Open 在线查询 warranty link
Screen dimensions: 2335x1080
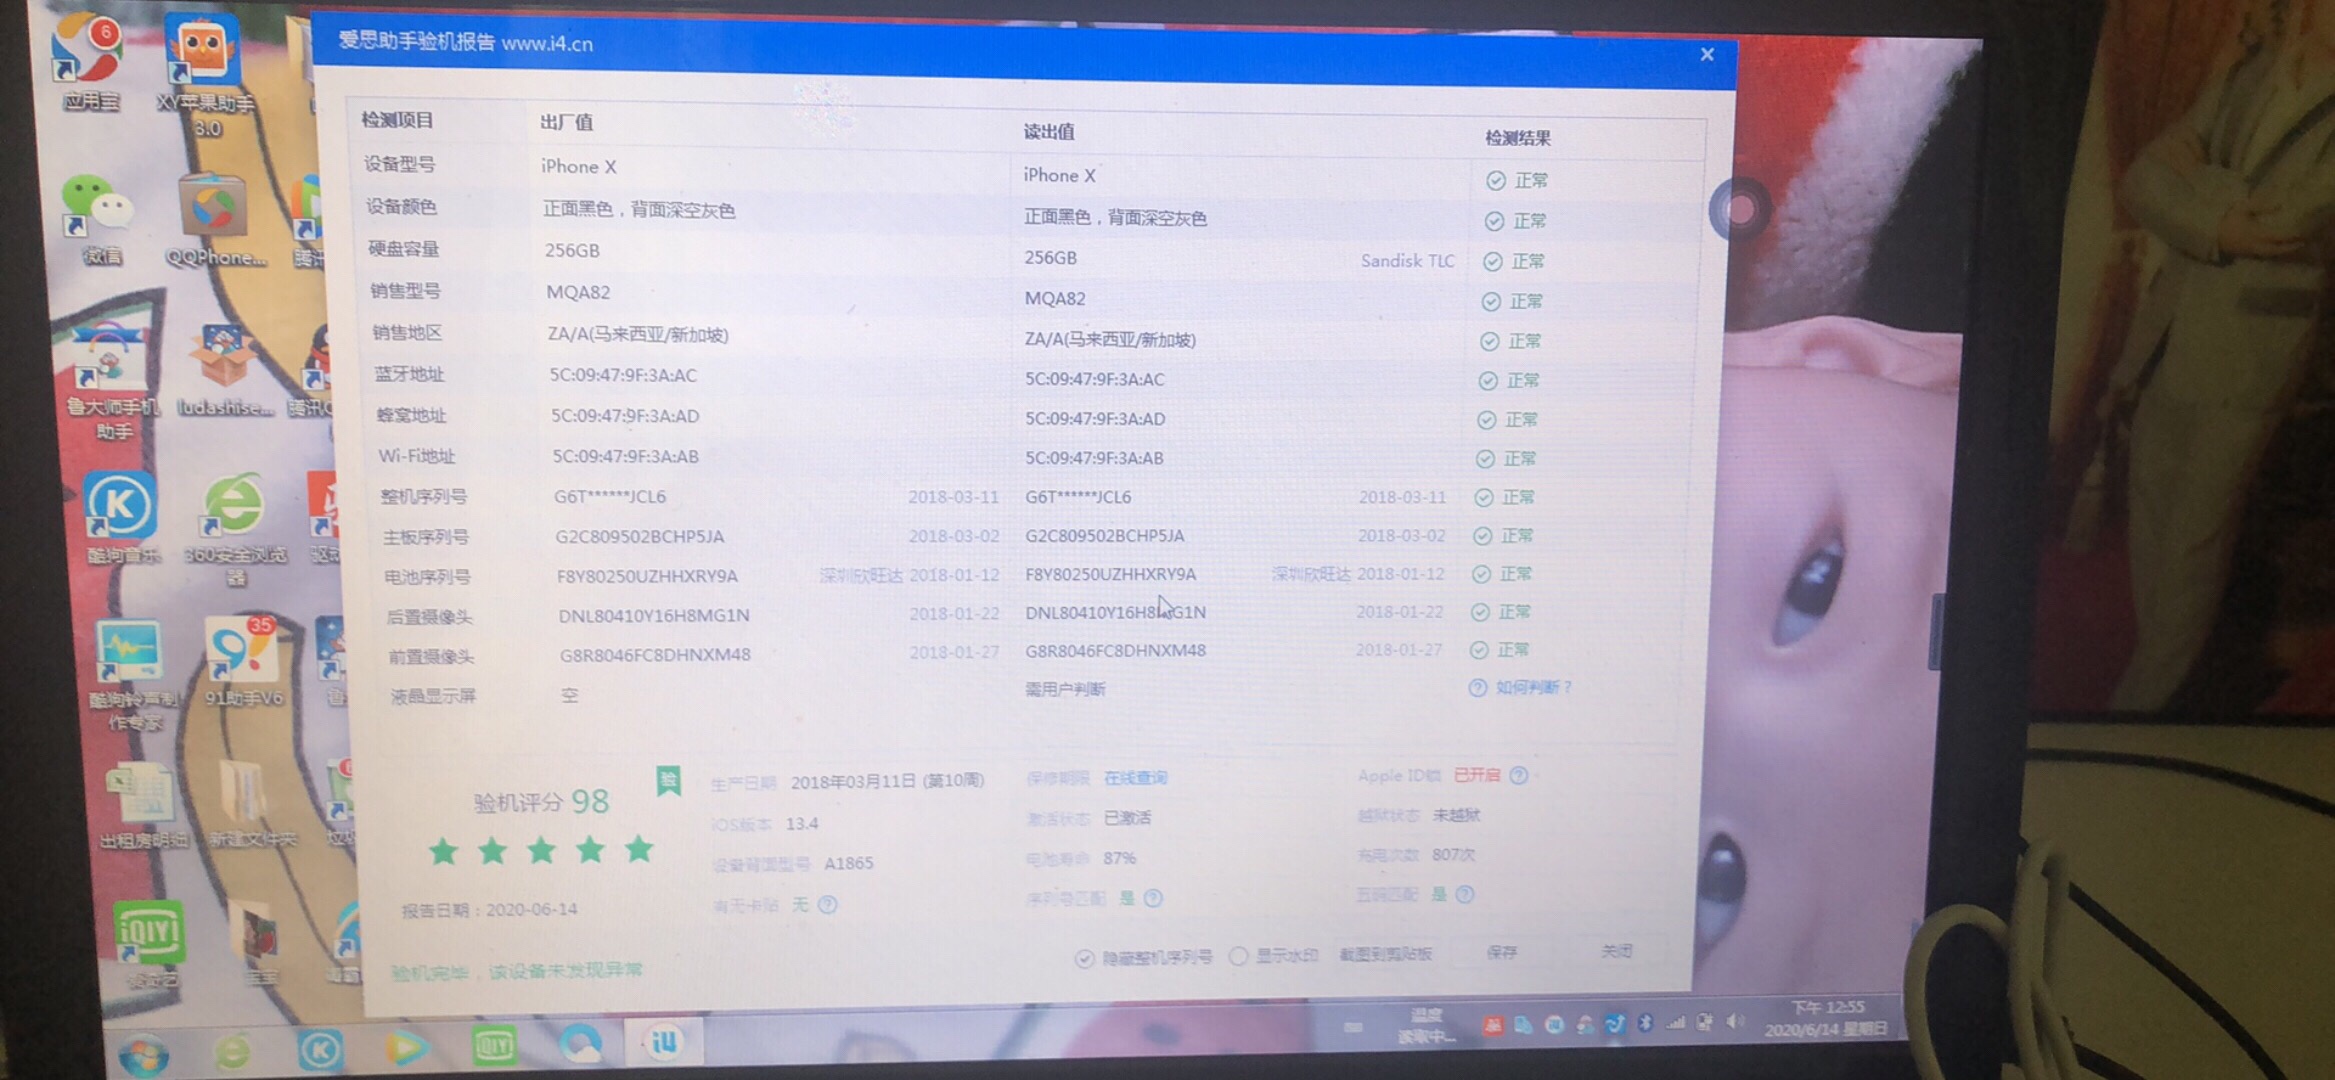pyautogui.click(x=1135, y=778)
